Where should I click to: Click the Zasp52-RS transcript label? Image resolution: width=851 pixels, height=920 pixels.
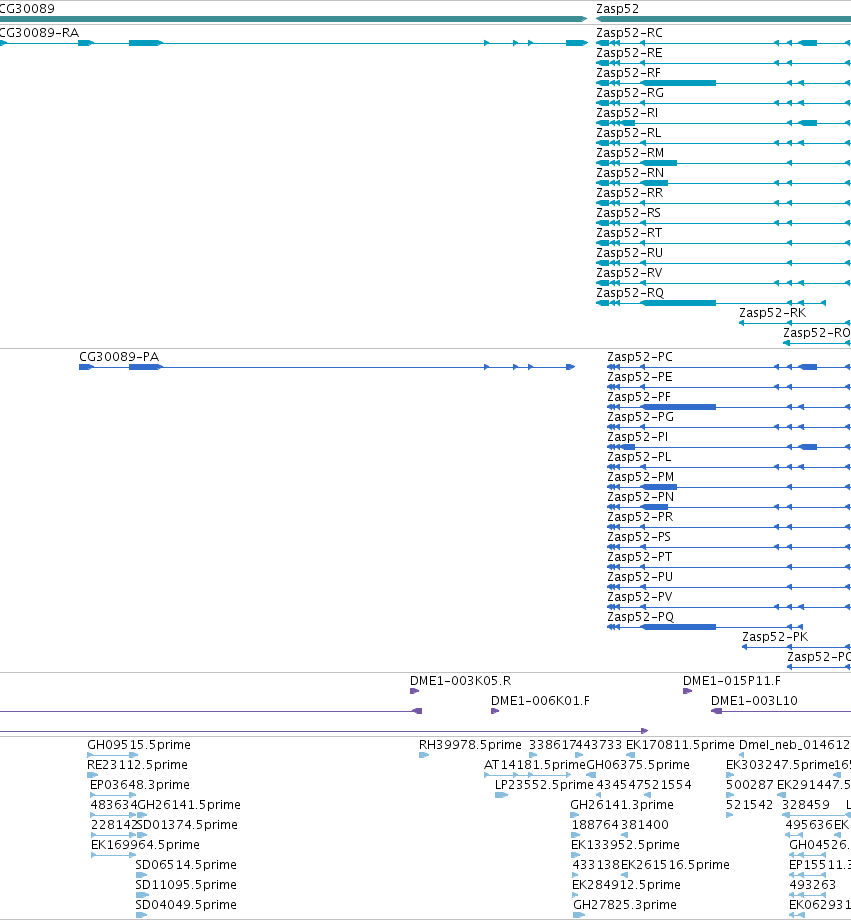[x=629, y=212]
